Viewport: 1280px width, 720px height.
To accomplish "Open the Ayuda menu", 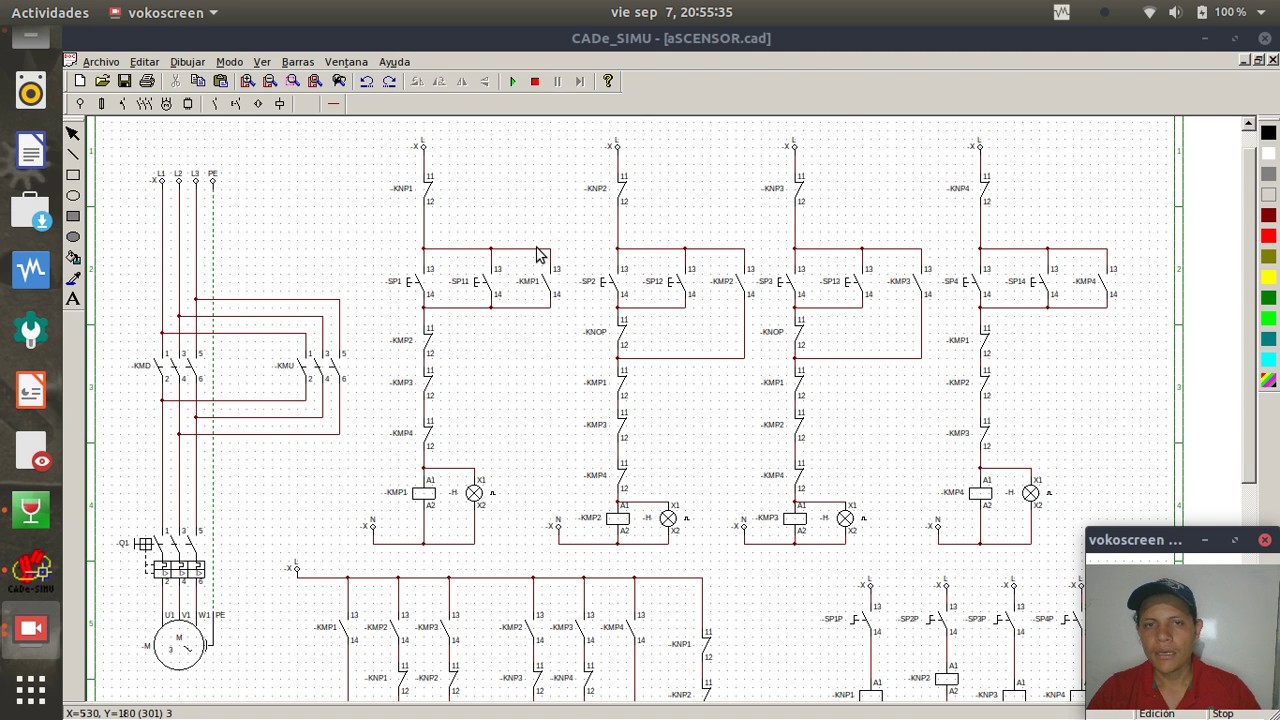I will pyautogui.click(x=394, y=62).
